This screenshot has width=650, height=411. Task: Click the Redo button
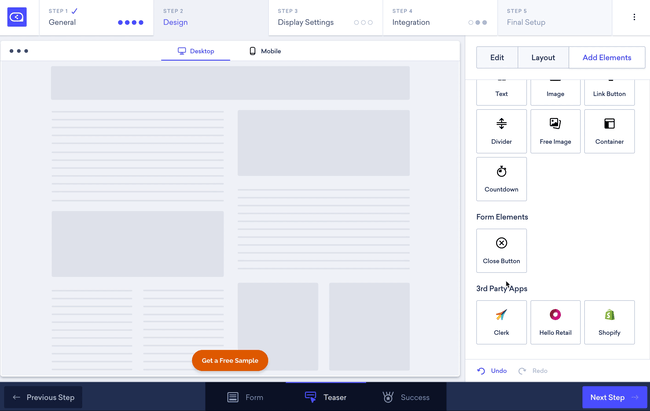[x=533, y=371]
